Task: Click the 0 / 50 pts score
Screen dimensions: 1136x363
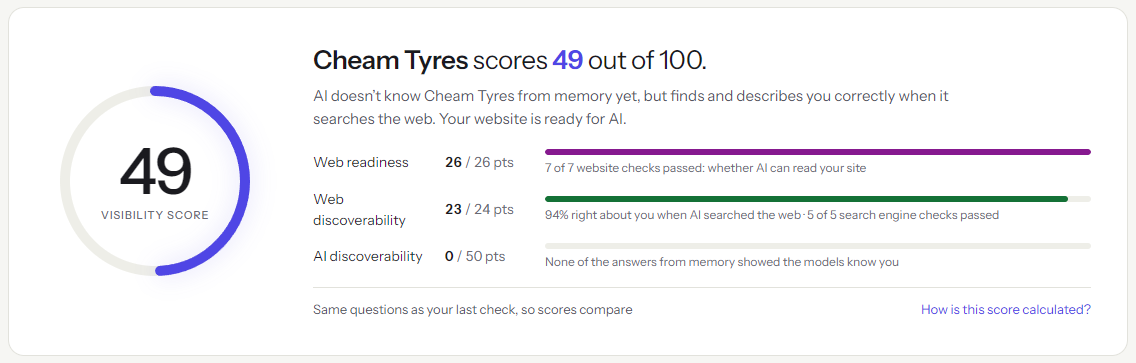Action: click(475, 256)
